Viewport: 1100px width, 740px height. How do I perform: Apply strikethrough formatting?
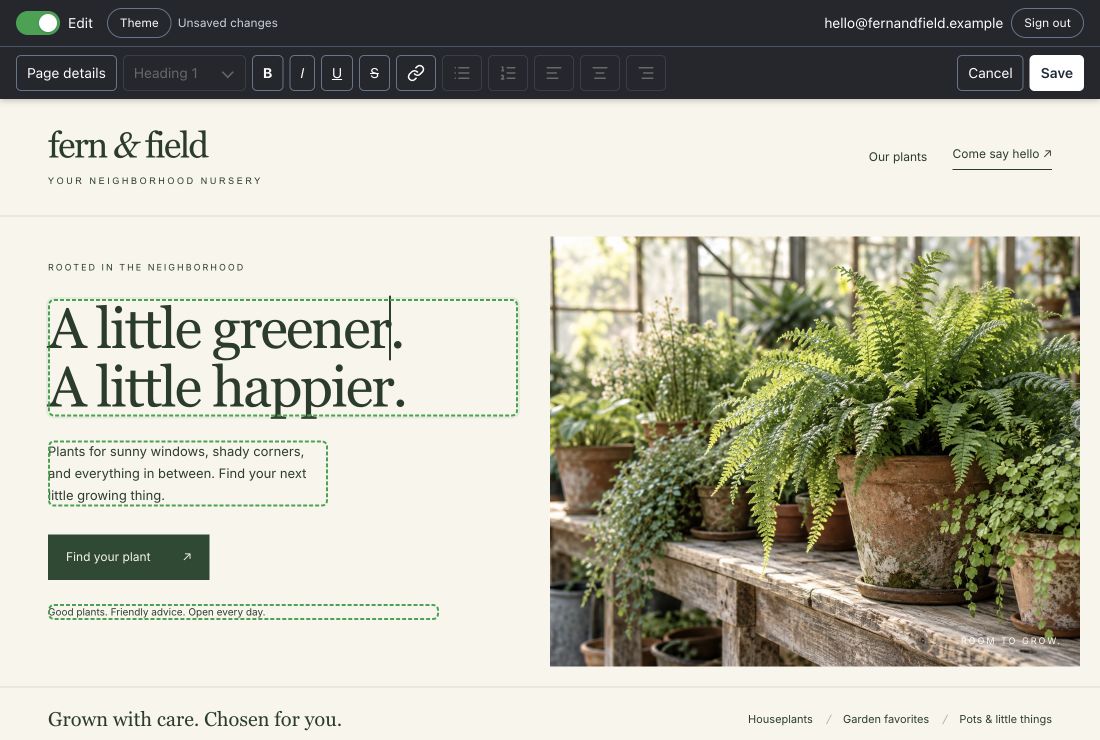tap(374, 73)
